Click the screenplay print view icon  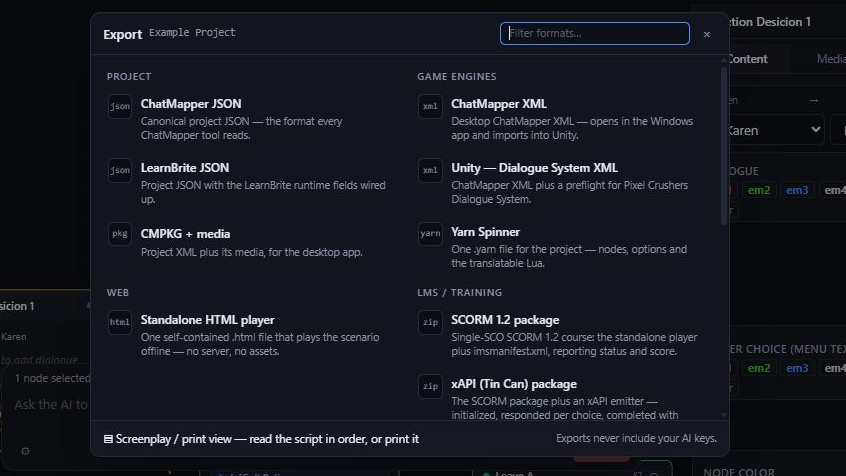click(x=108, y=439)
